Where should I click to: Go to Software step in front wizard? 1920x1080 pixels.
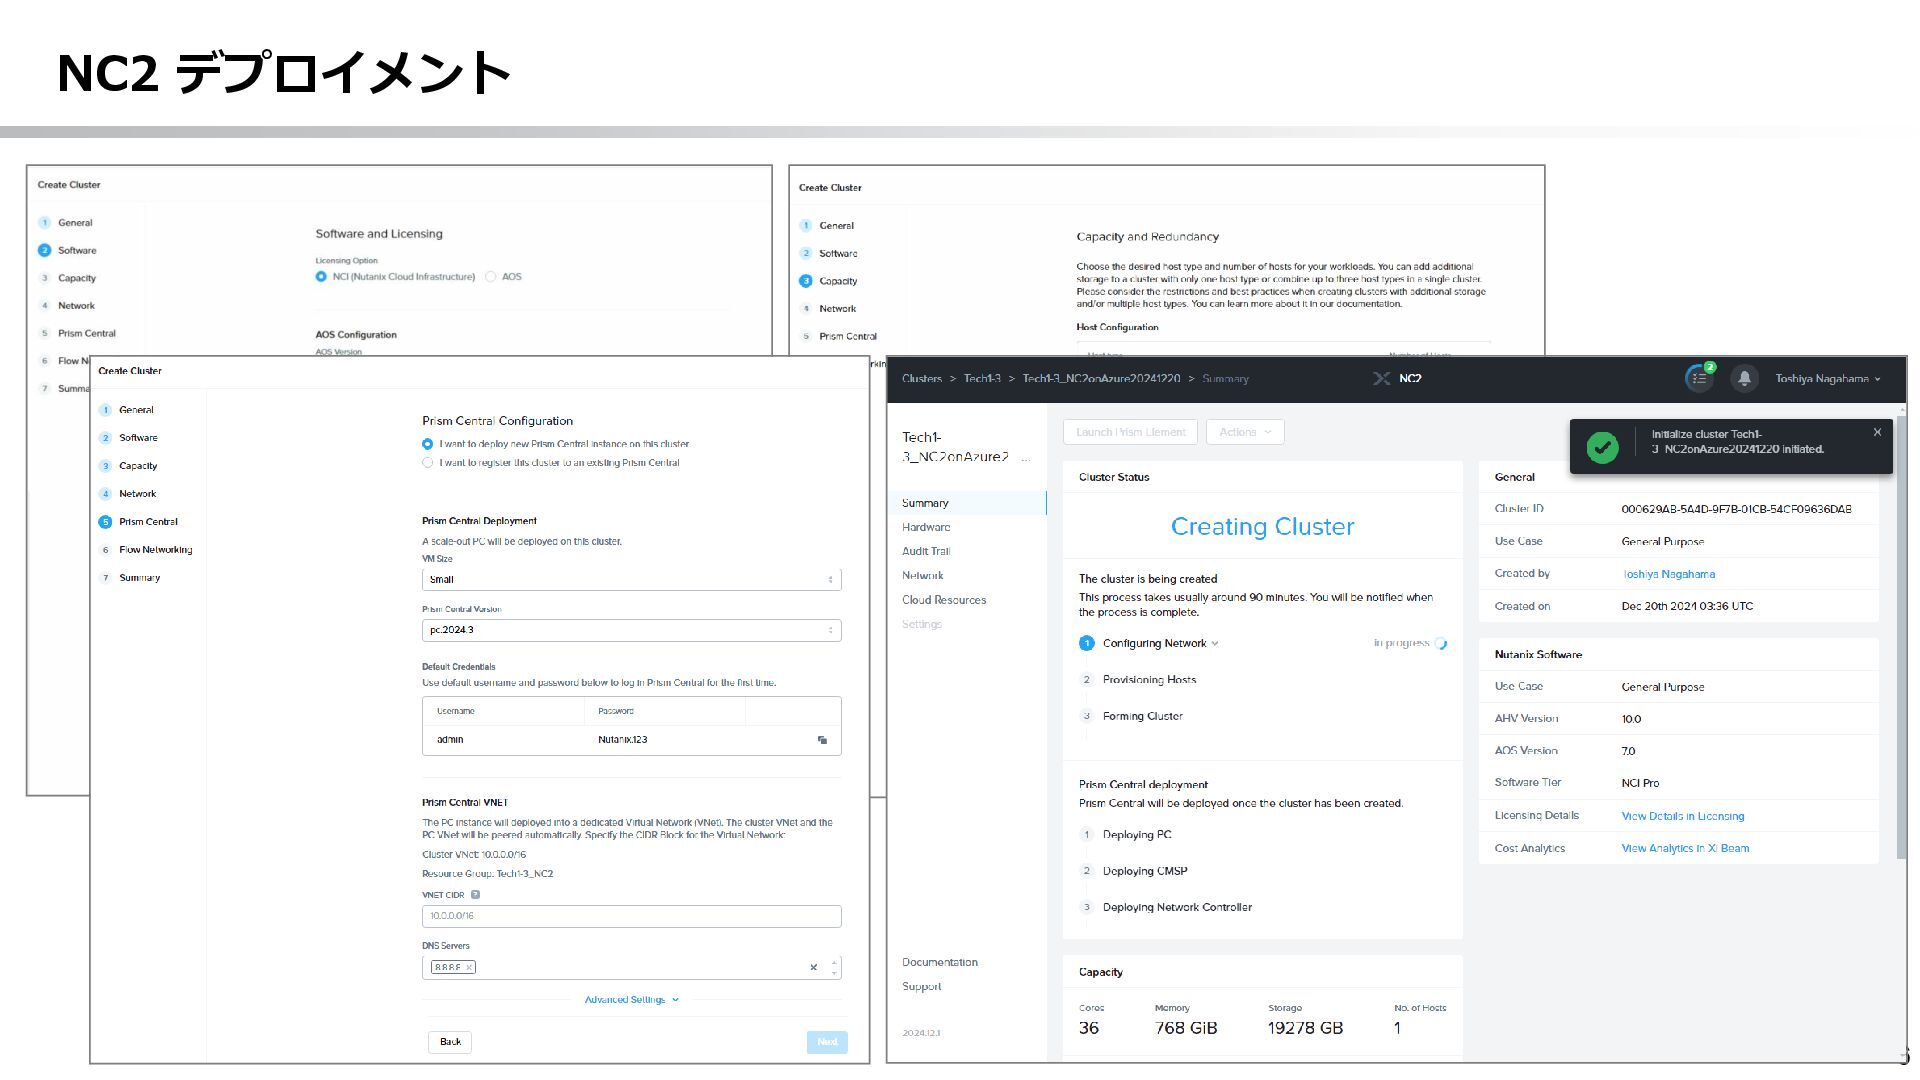tap(129, 438)
